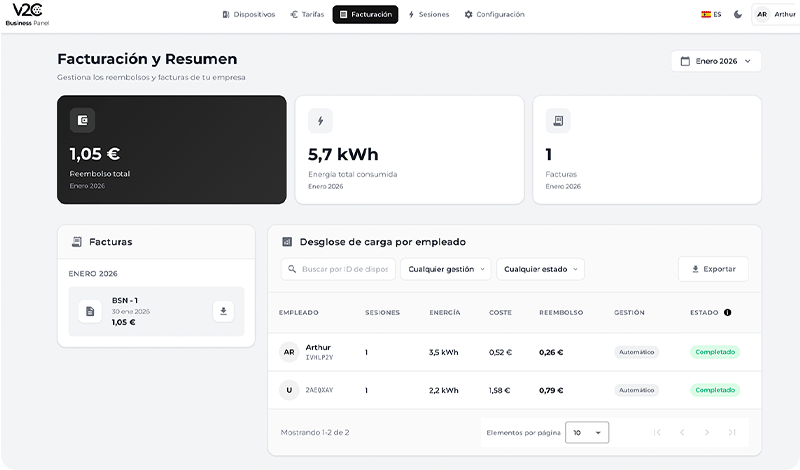Viewport: 800px width, 470px height.
Task: Click the BSN - 1 document icon
Action: (91, 311)
